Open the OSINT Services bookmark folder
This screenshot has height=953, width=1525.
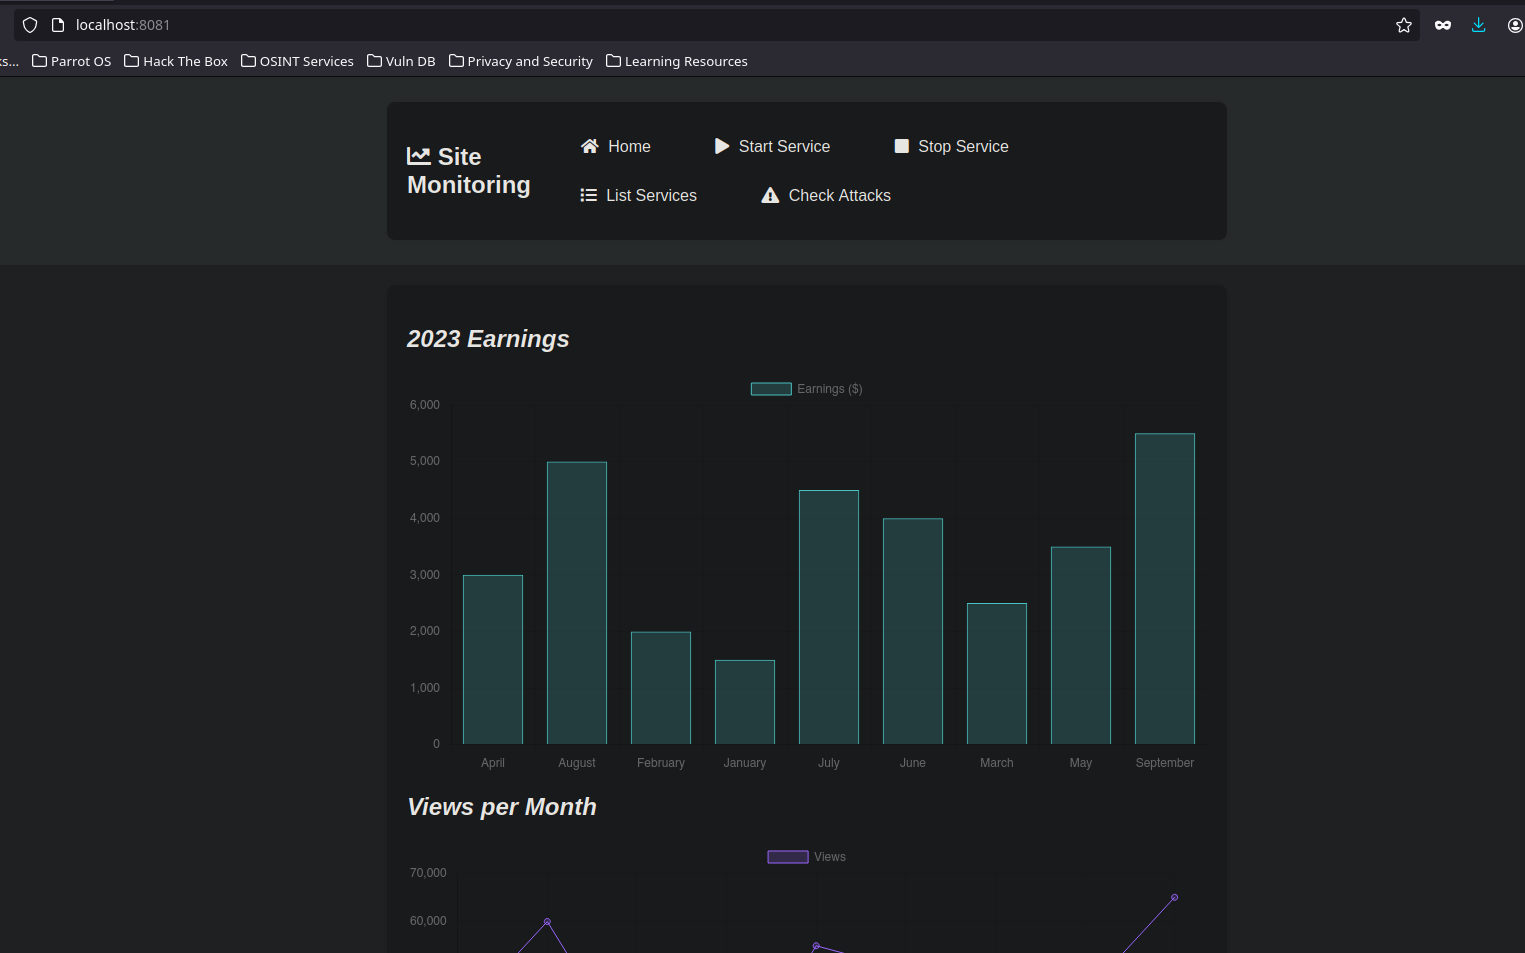[298, 61]
